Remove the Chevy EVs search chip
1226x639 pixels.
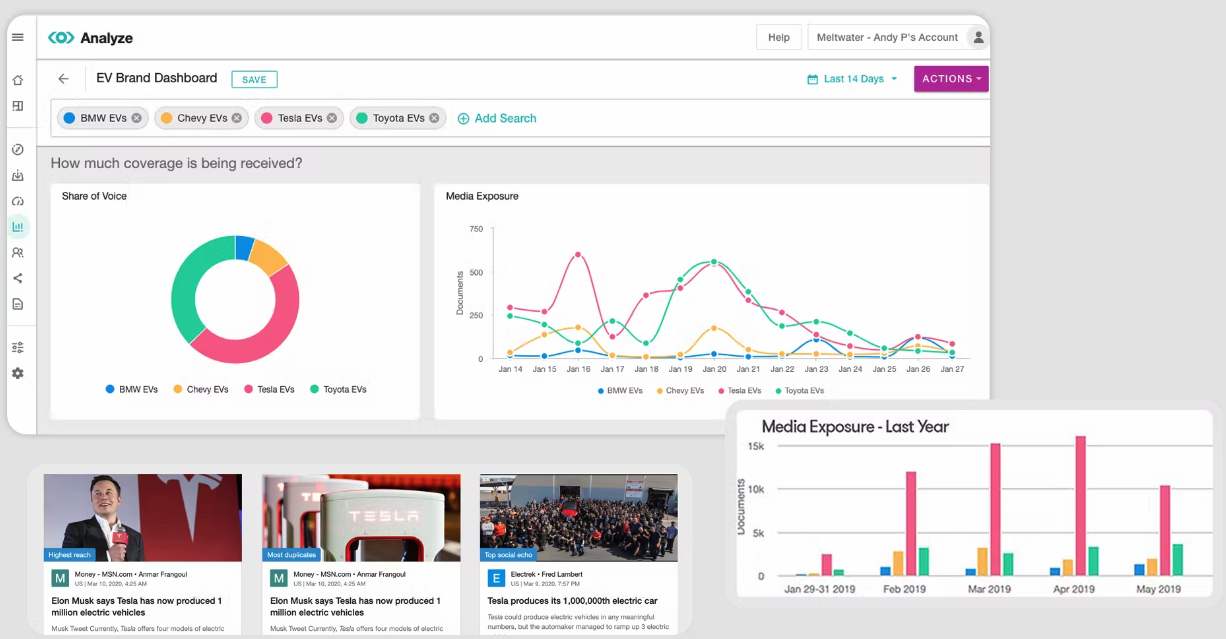point(237,118)
